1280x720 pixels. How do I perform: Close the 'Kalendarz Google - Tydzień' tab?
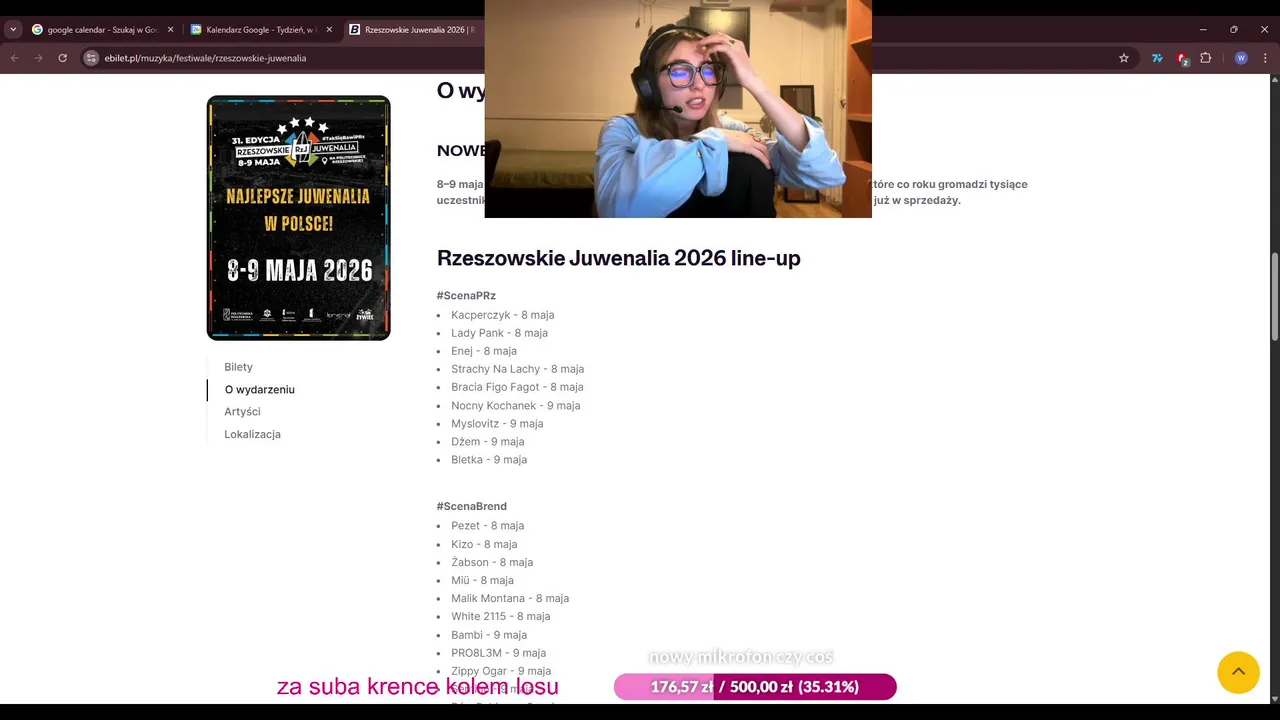(x=329, y=30)
